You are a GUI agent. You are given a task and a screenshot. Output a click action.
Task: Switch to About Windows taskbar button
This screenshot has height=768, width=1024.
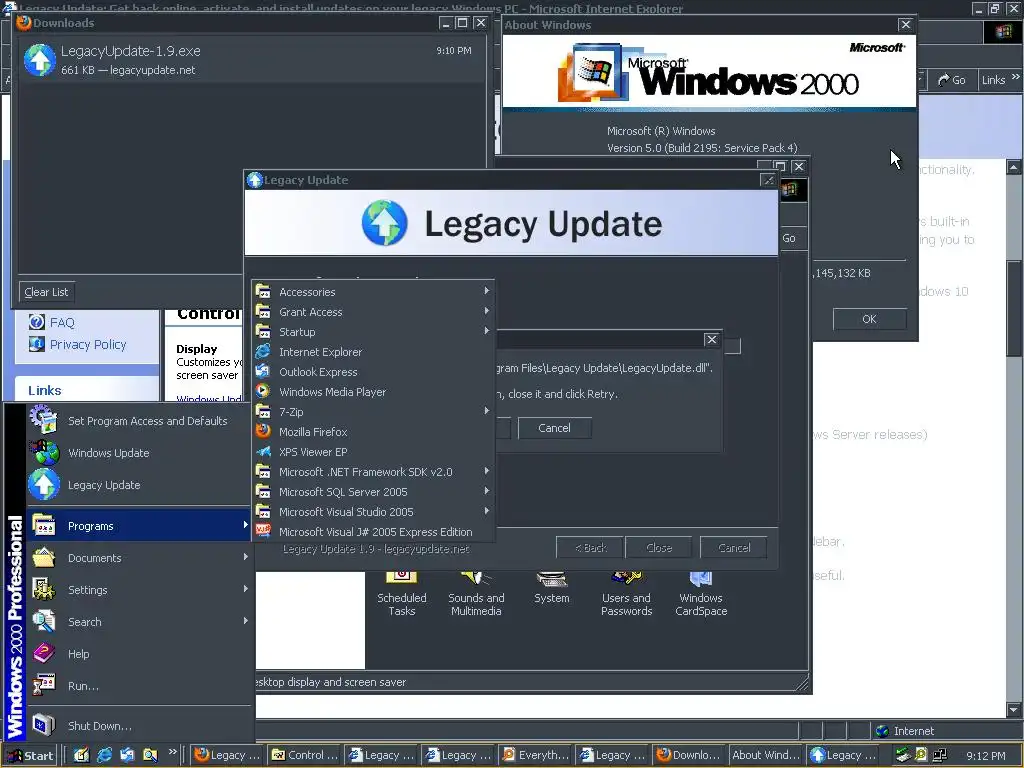point(766,755)
